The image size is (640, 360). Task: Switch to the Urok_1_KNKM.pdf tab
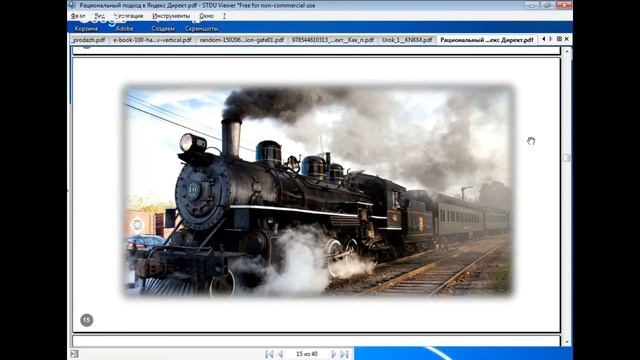coord(407,40)
